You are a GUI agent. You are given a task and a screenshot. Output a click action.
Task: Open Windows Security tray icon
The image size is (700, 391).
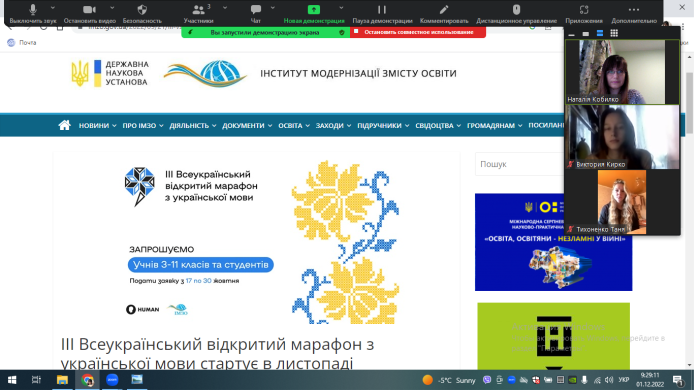pyautogui.click(x=536, y=380)
